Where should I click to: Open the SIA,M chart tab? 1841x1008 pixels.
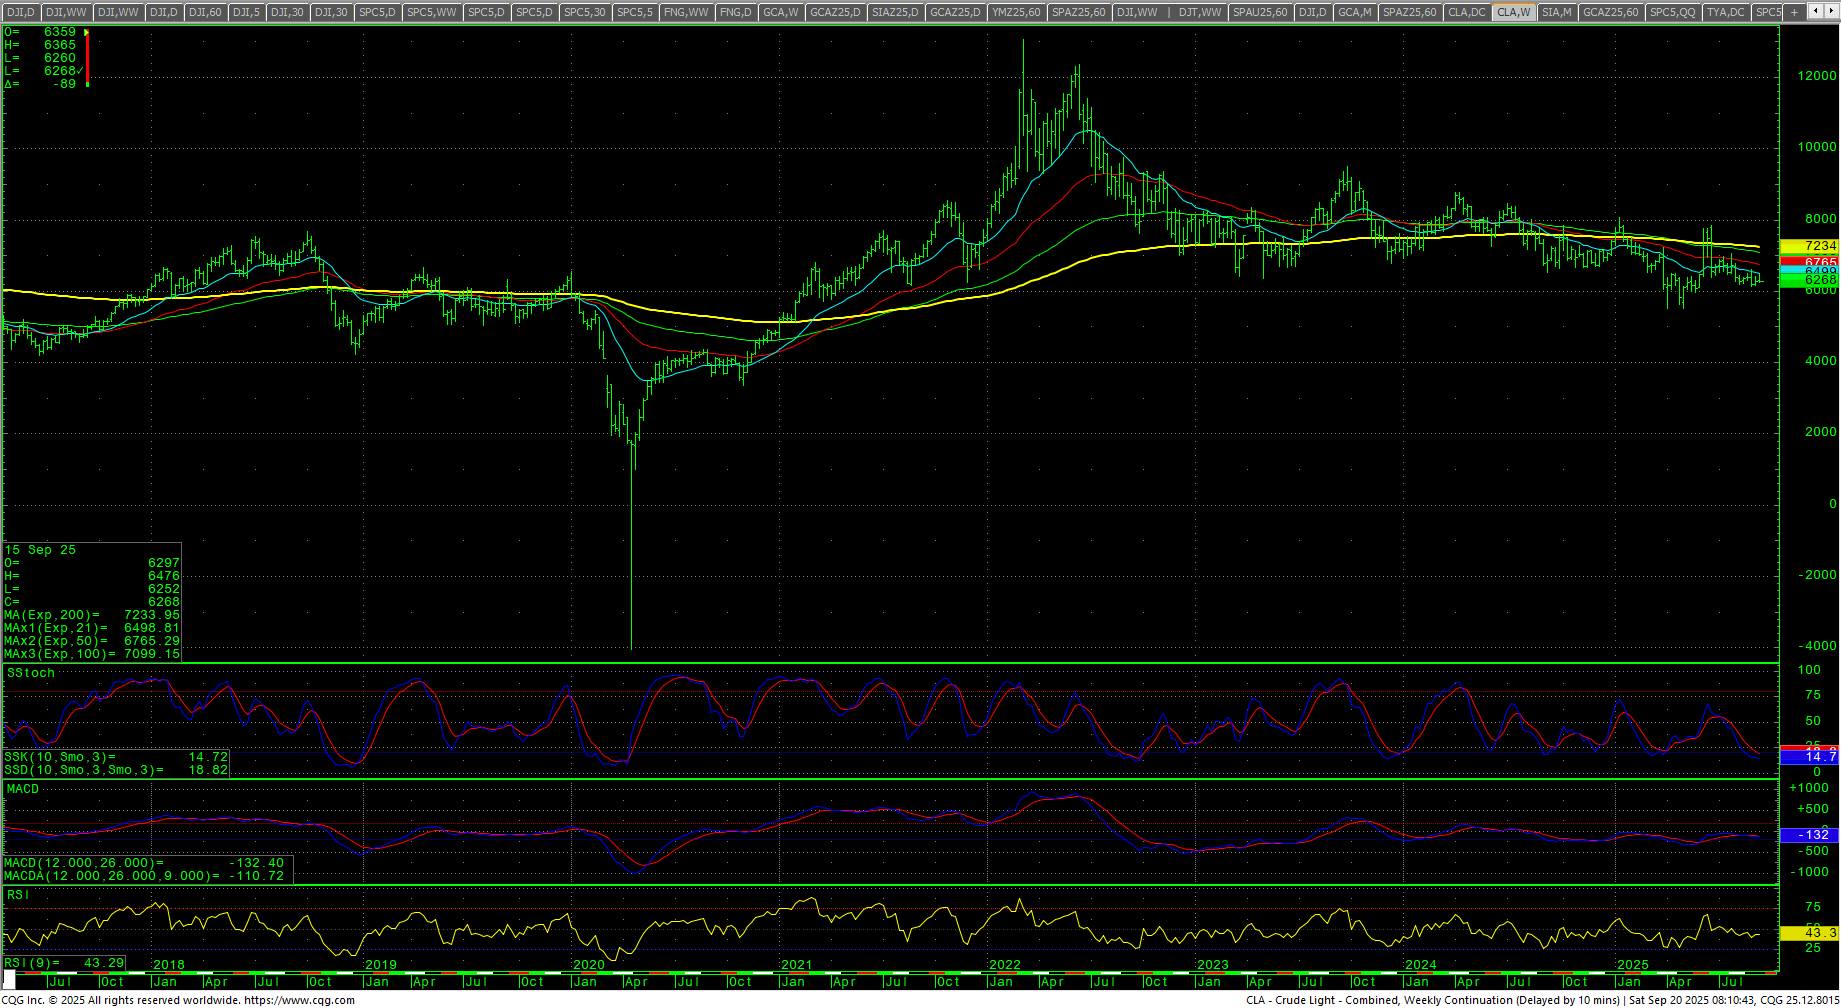click(x=1556, y=12)
